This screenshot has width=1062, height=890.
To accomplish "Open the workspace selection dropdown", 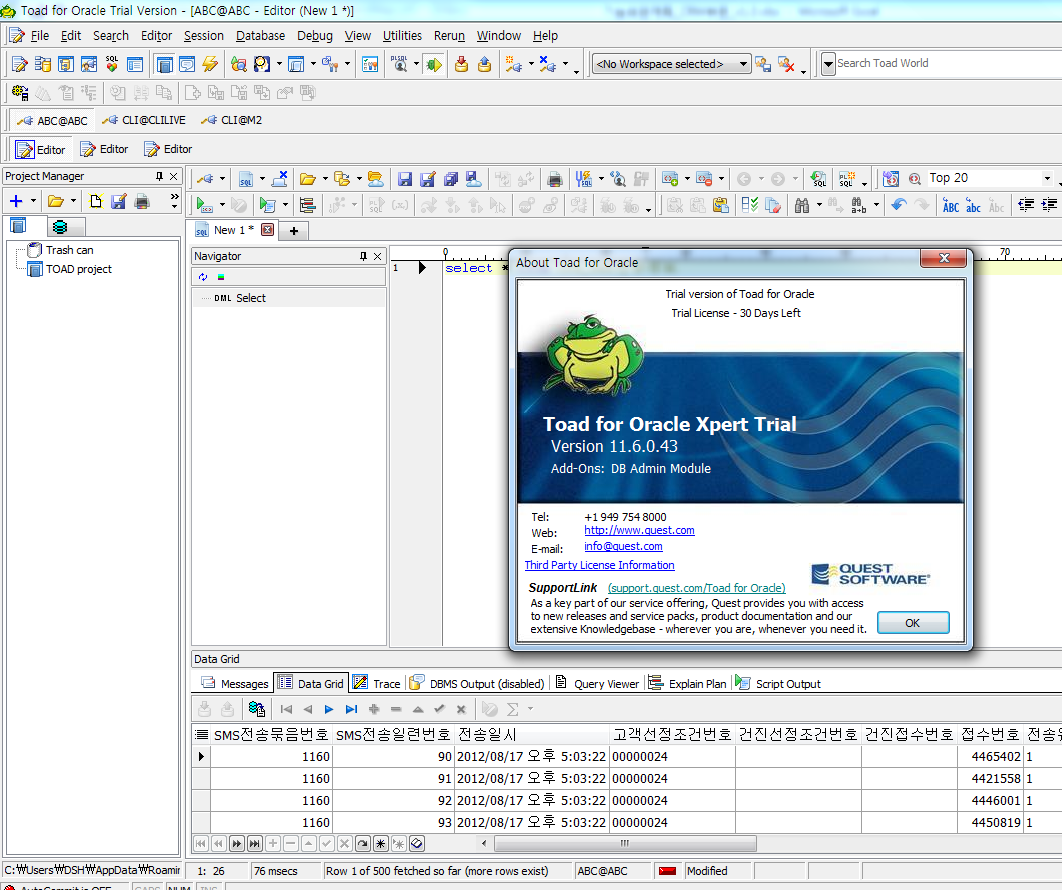I will 744,64.
